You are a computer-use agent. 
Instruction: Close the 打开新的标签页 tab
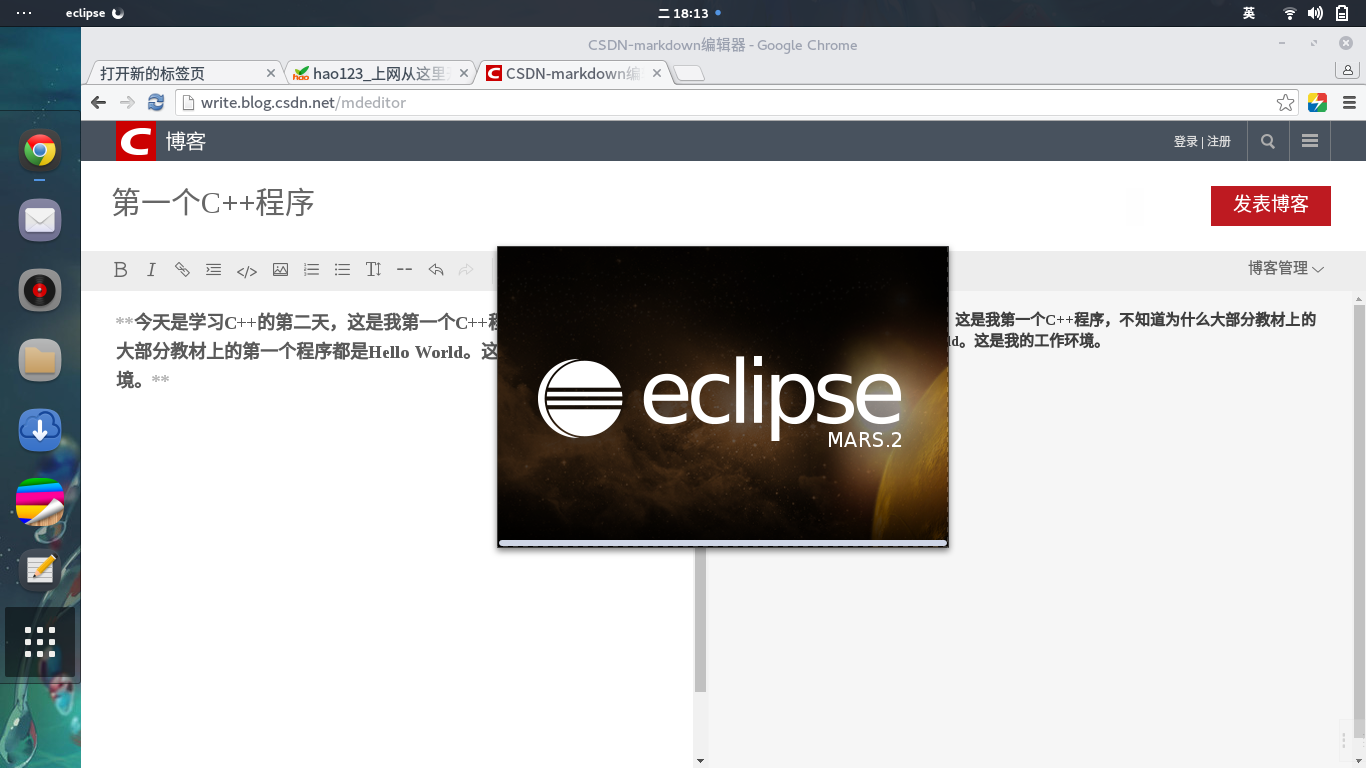tap(271, 73)
